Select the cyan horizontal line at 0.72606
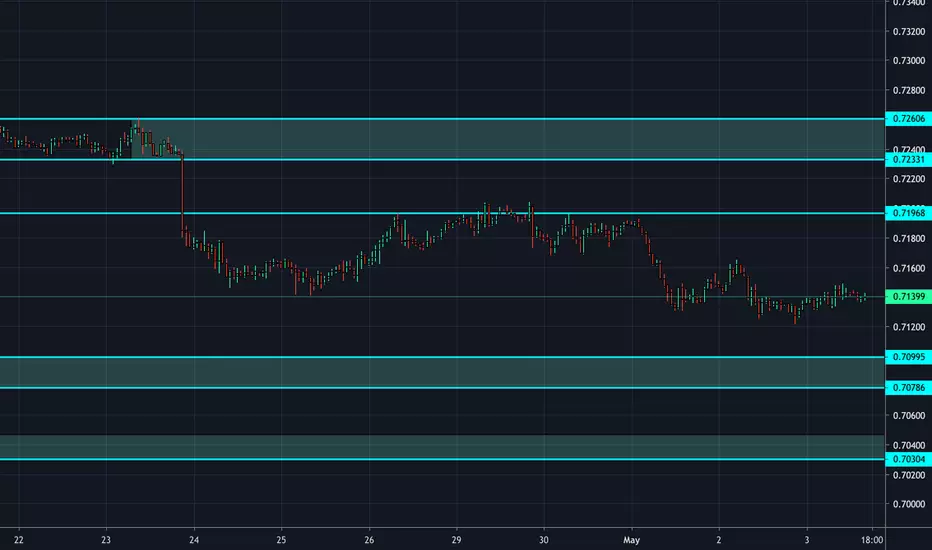 coord(442,119)
